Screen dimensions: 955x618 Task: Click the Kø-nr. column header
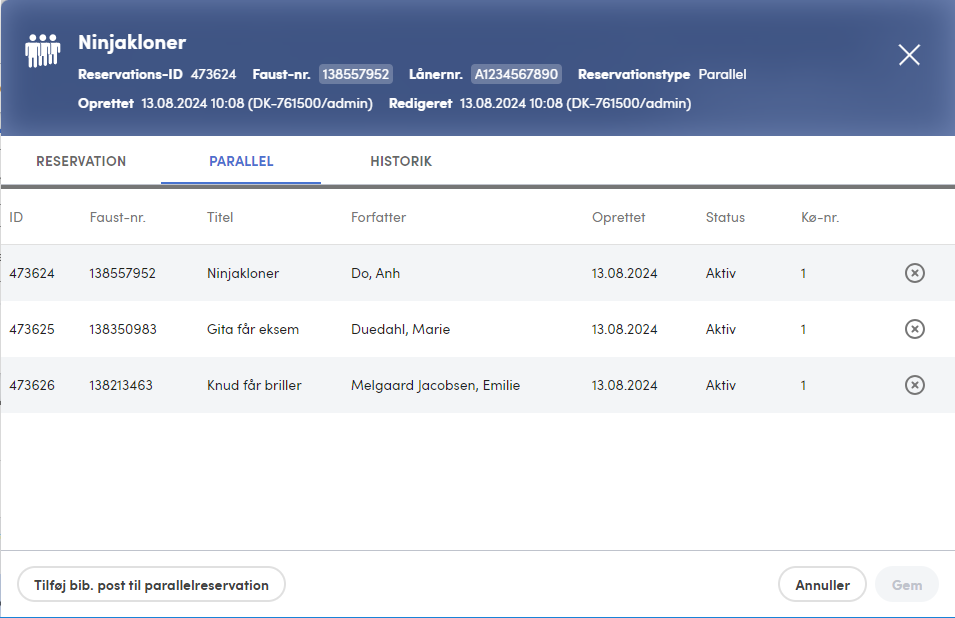820,217
